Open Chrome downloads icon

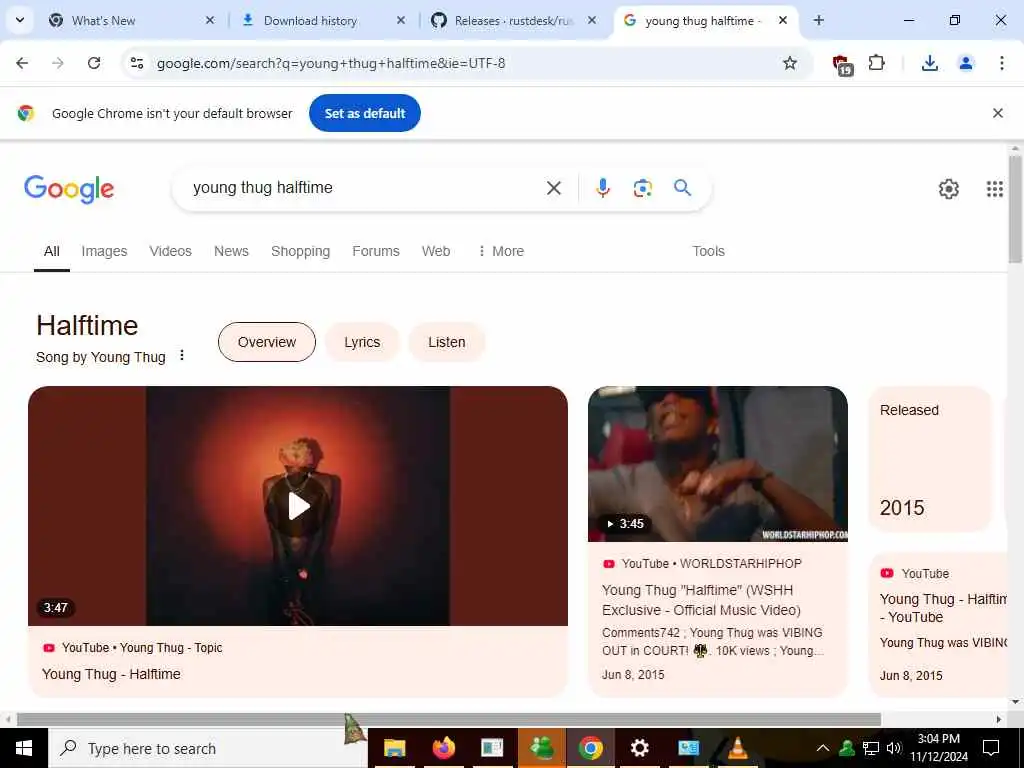click(929, 63)
